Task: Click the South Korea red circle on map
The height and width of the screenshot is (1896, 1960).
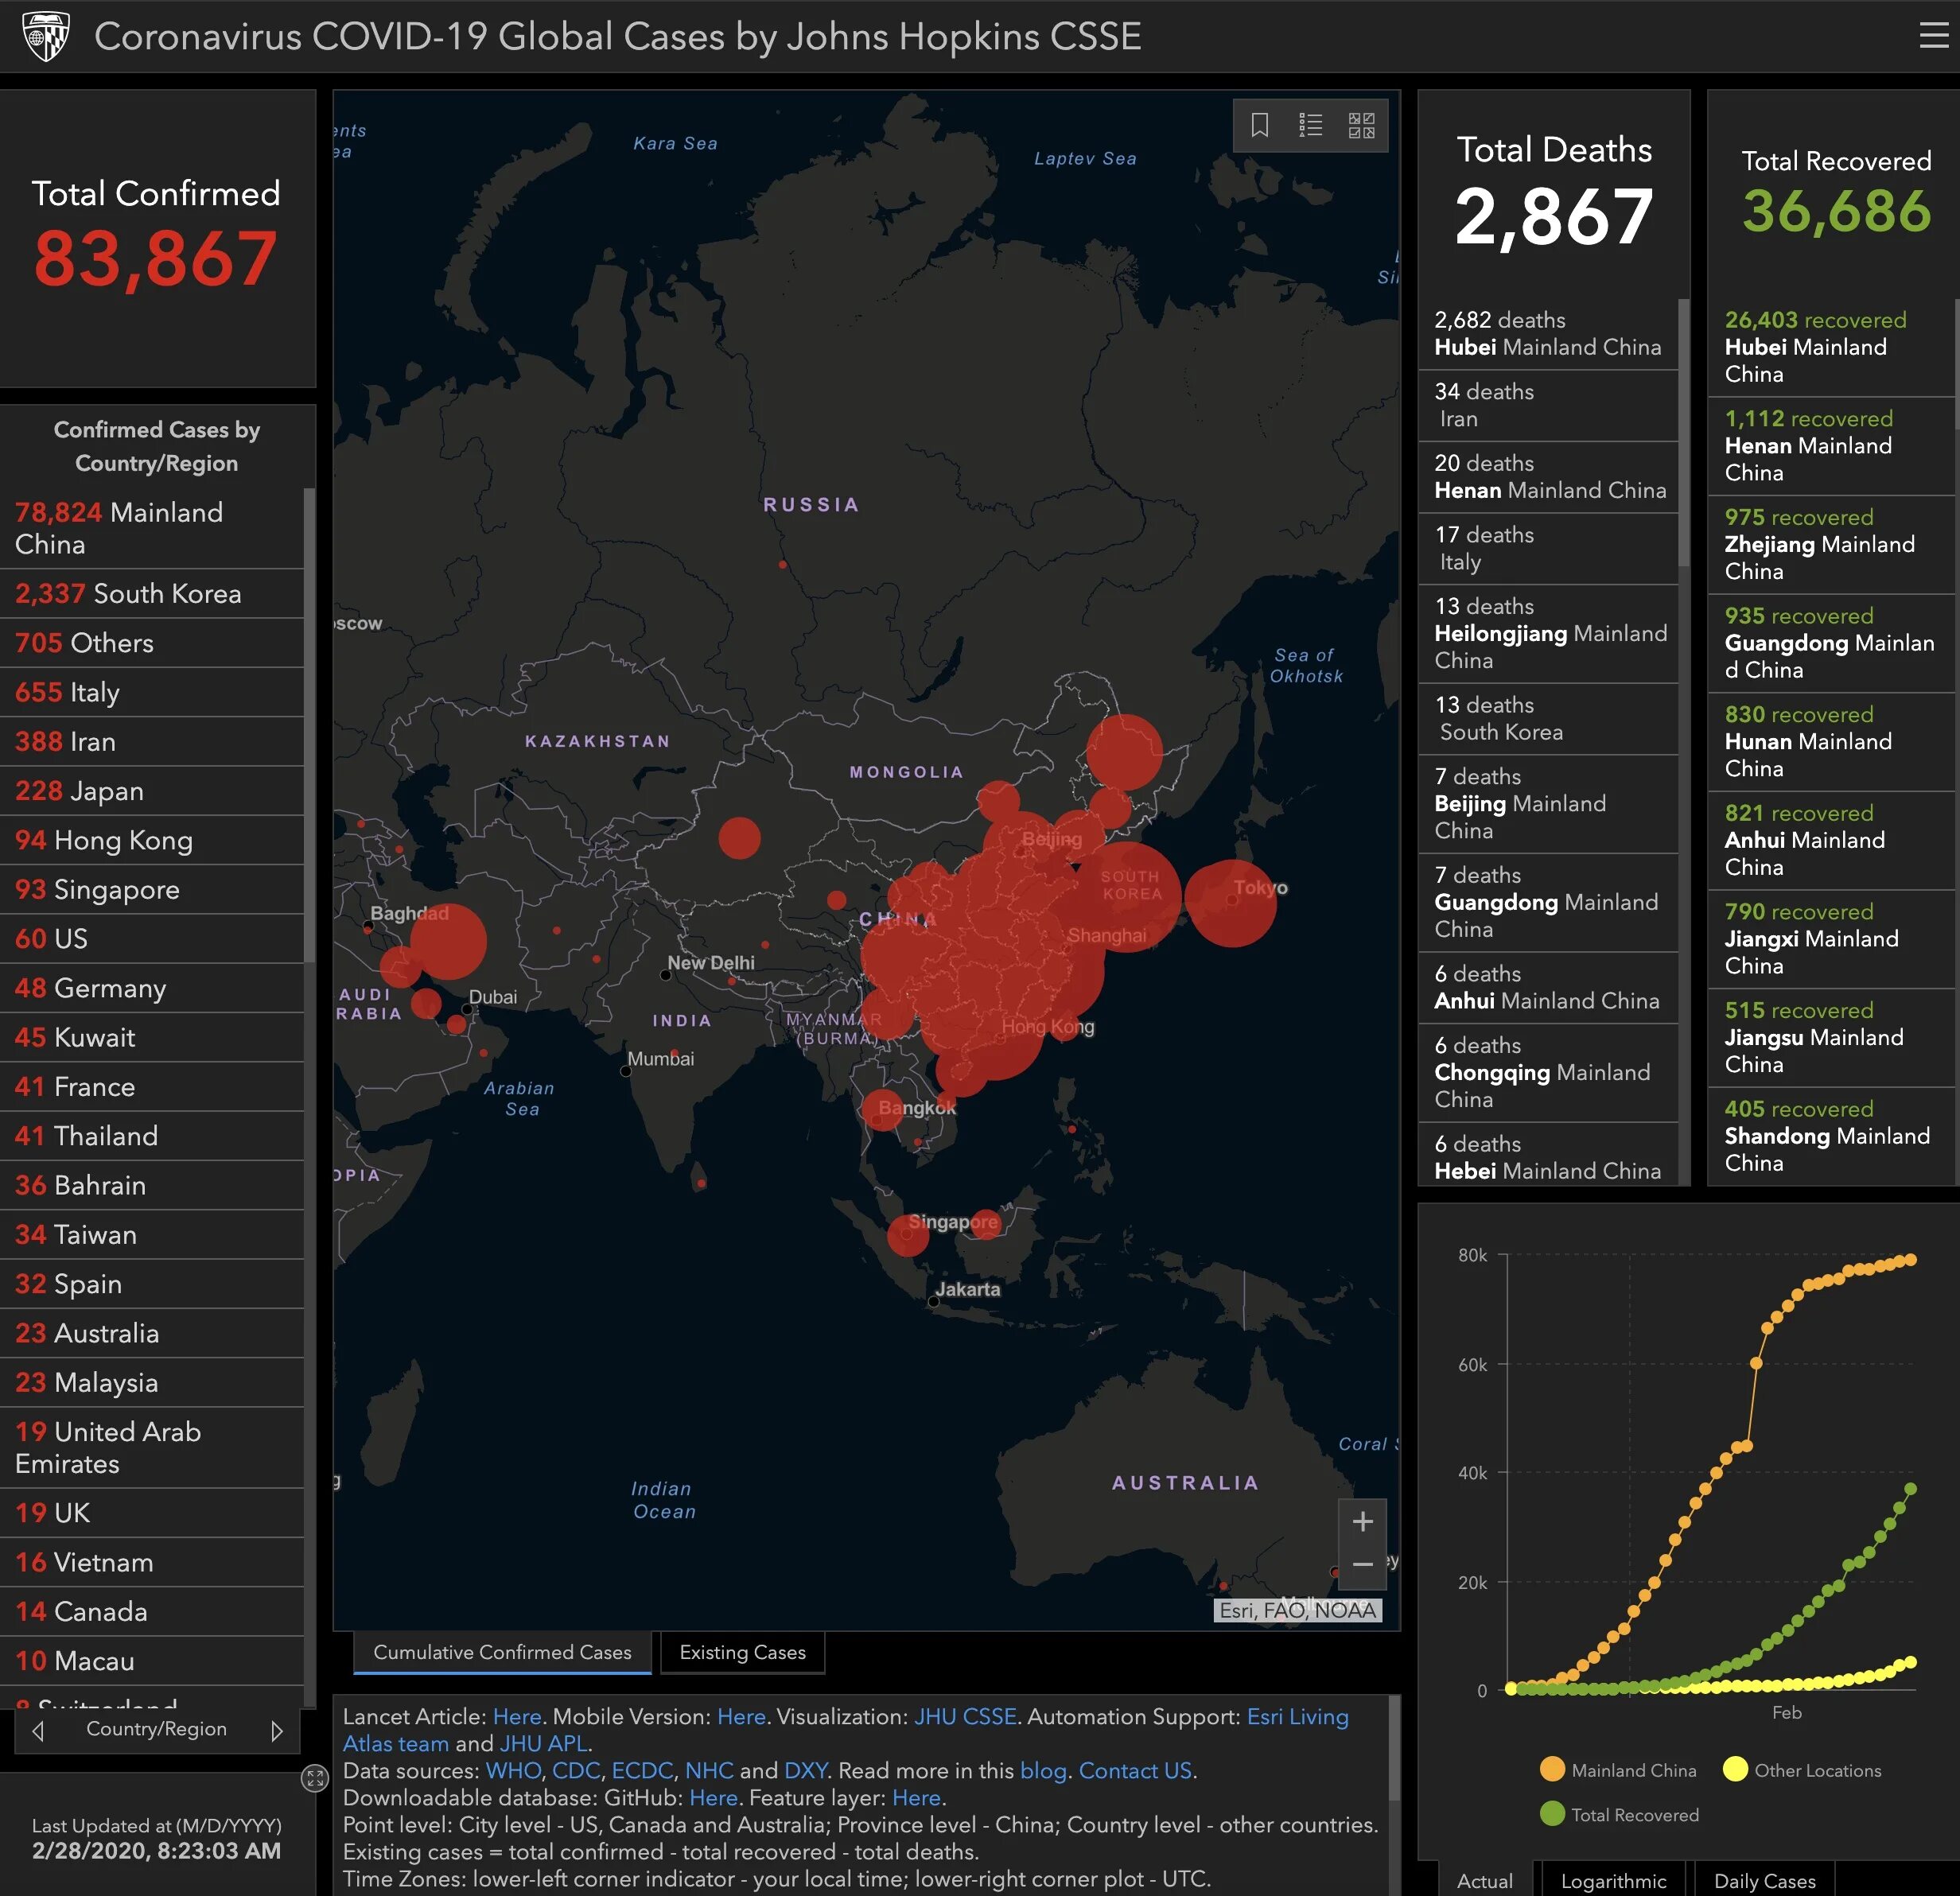Action: [x=1127, y=895]
